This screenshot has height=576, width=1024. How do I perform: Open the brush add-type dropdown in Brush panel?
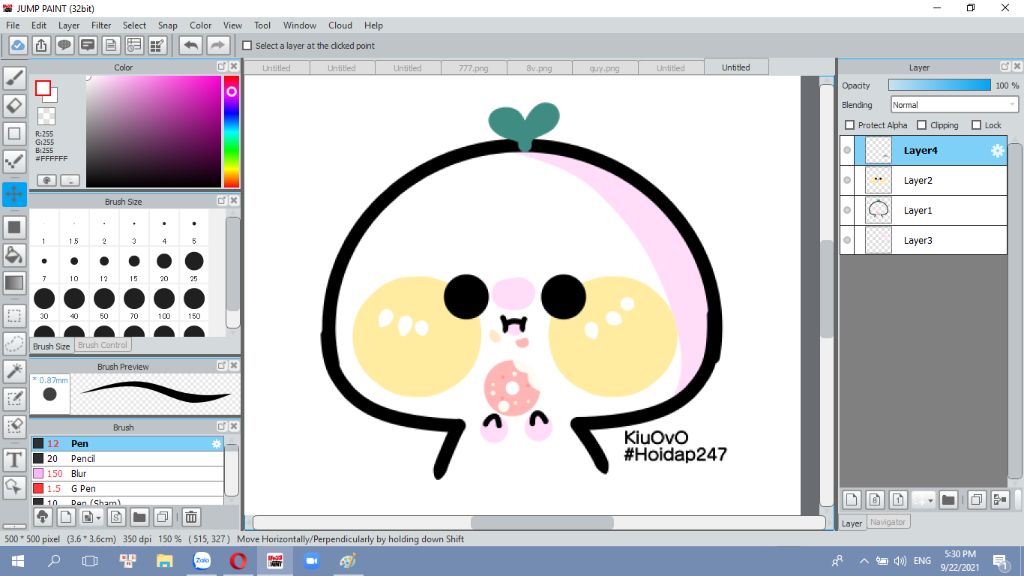(99, 517)
